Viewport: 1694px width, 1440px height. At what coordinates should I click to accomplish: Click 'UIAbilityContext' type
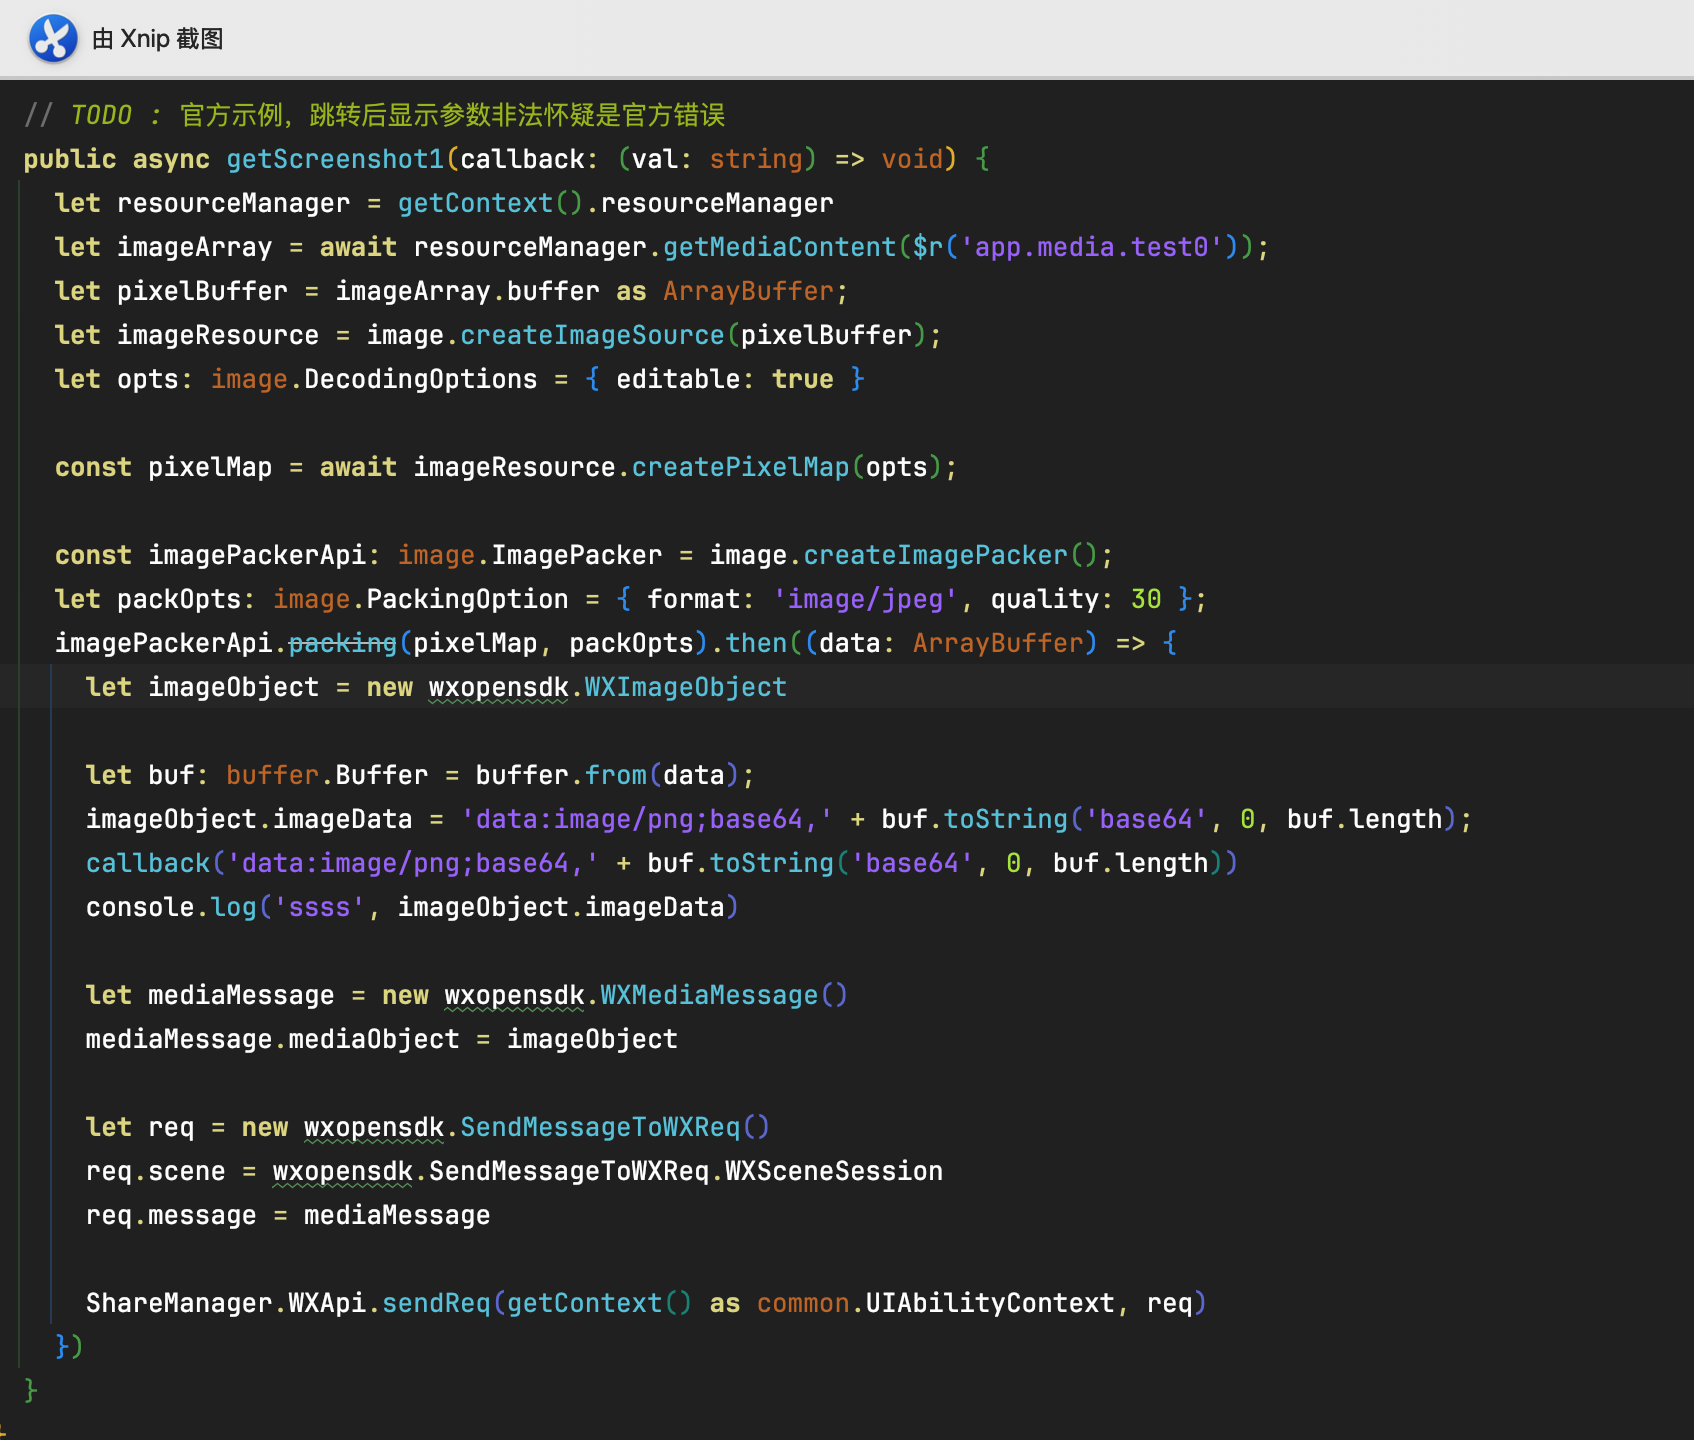point(990,1303)
